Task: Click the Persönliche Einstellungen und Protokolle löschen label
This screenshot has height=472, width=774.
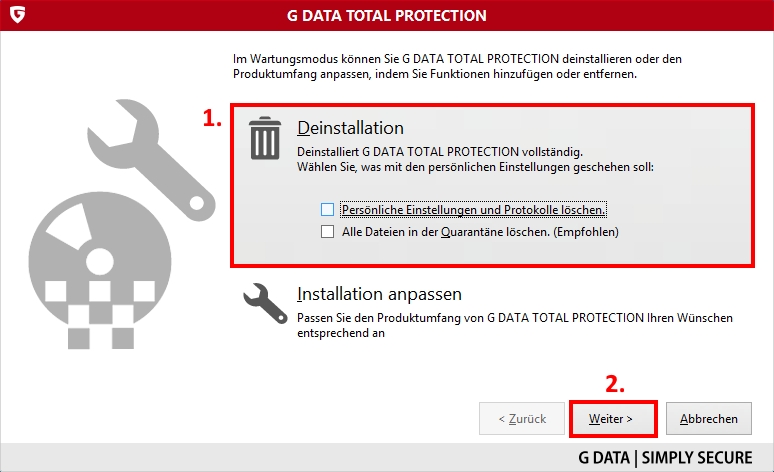Action: (x=473, y=210)
